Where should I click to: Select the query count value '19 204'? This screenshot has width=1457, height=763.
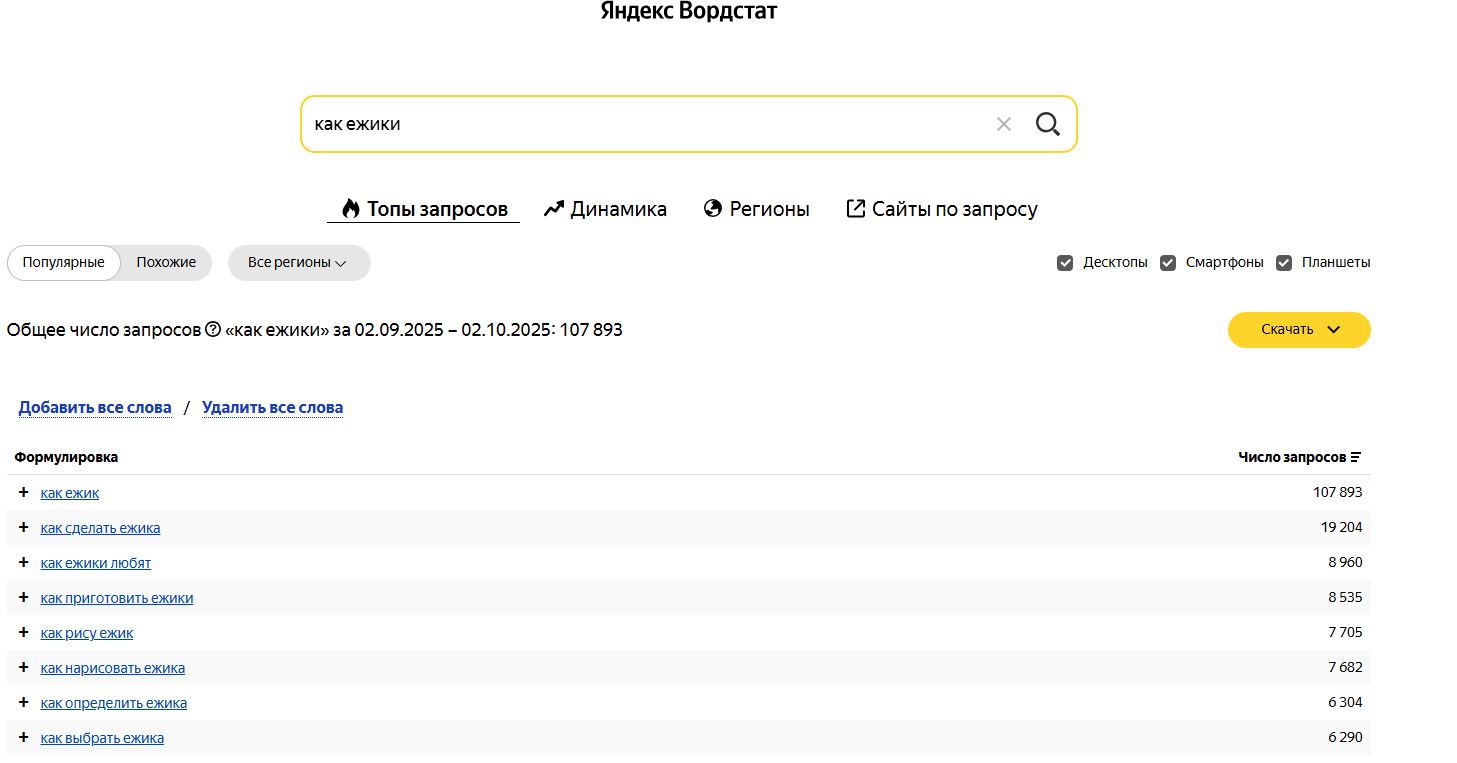point(1341,527)
